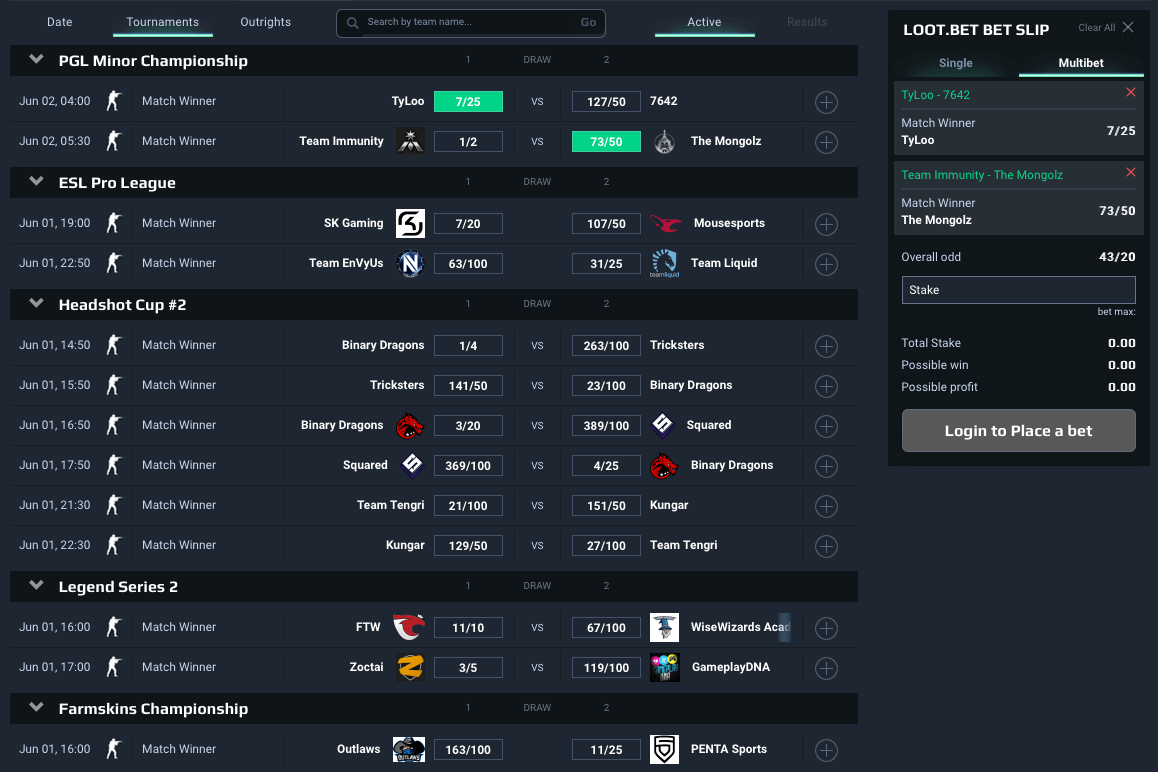1158x772 pixels.
Task: Select Squared odds 369/100
Action: [x=468, y=465]
